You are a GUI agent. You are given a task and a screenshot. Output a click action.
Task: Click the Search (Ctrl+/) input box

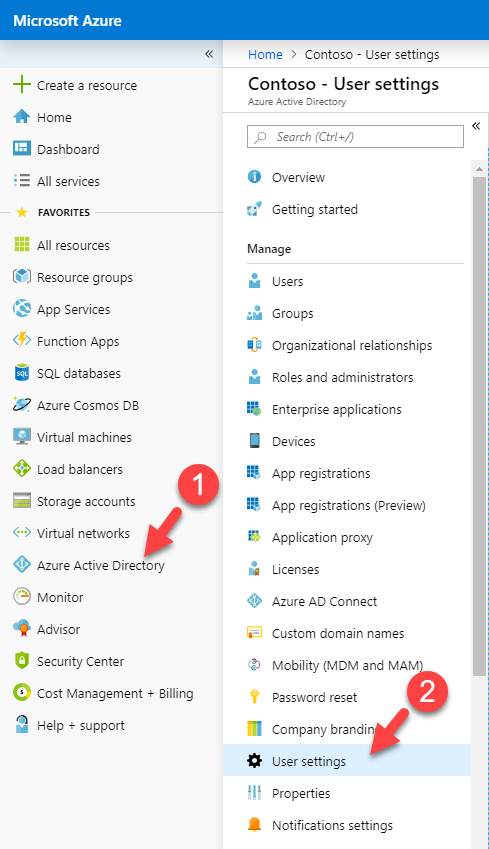(355, 137)
